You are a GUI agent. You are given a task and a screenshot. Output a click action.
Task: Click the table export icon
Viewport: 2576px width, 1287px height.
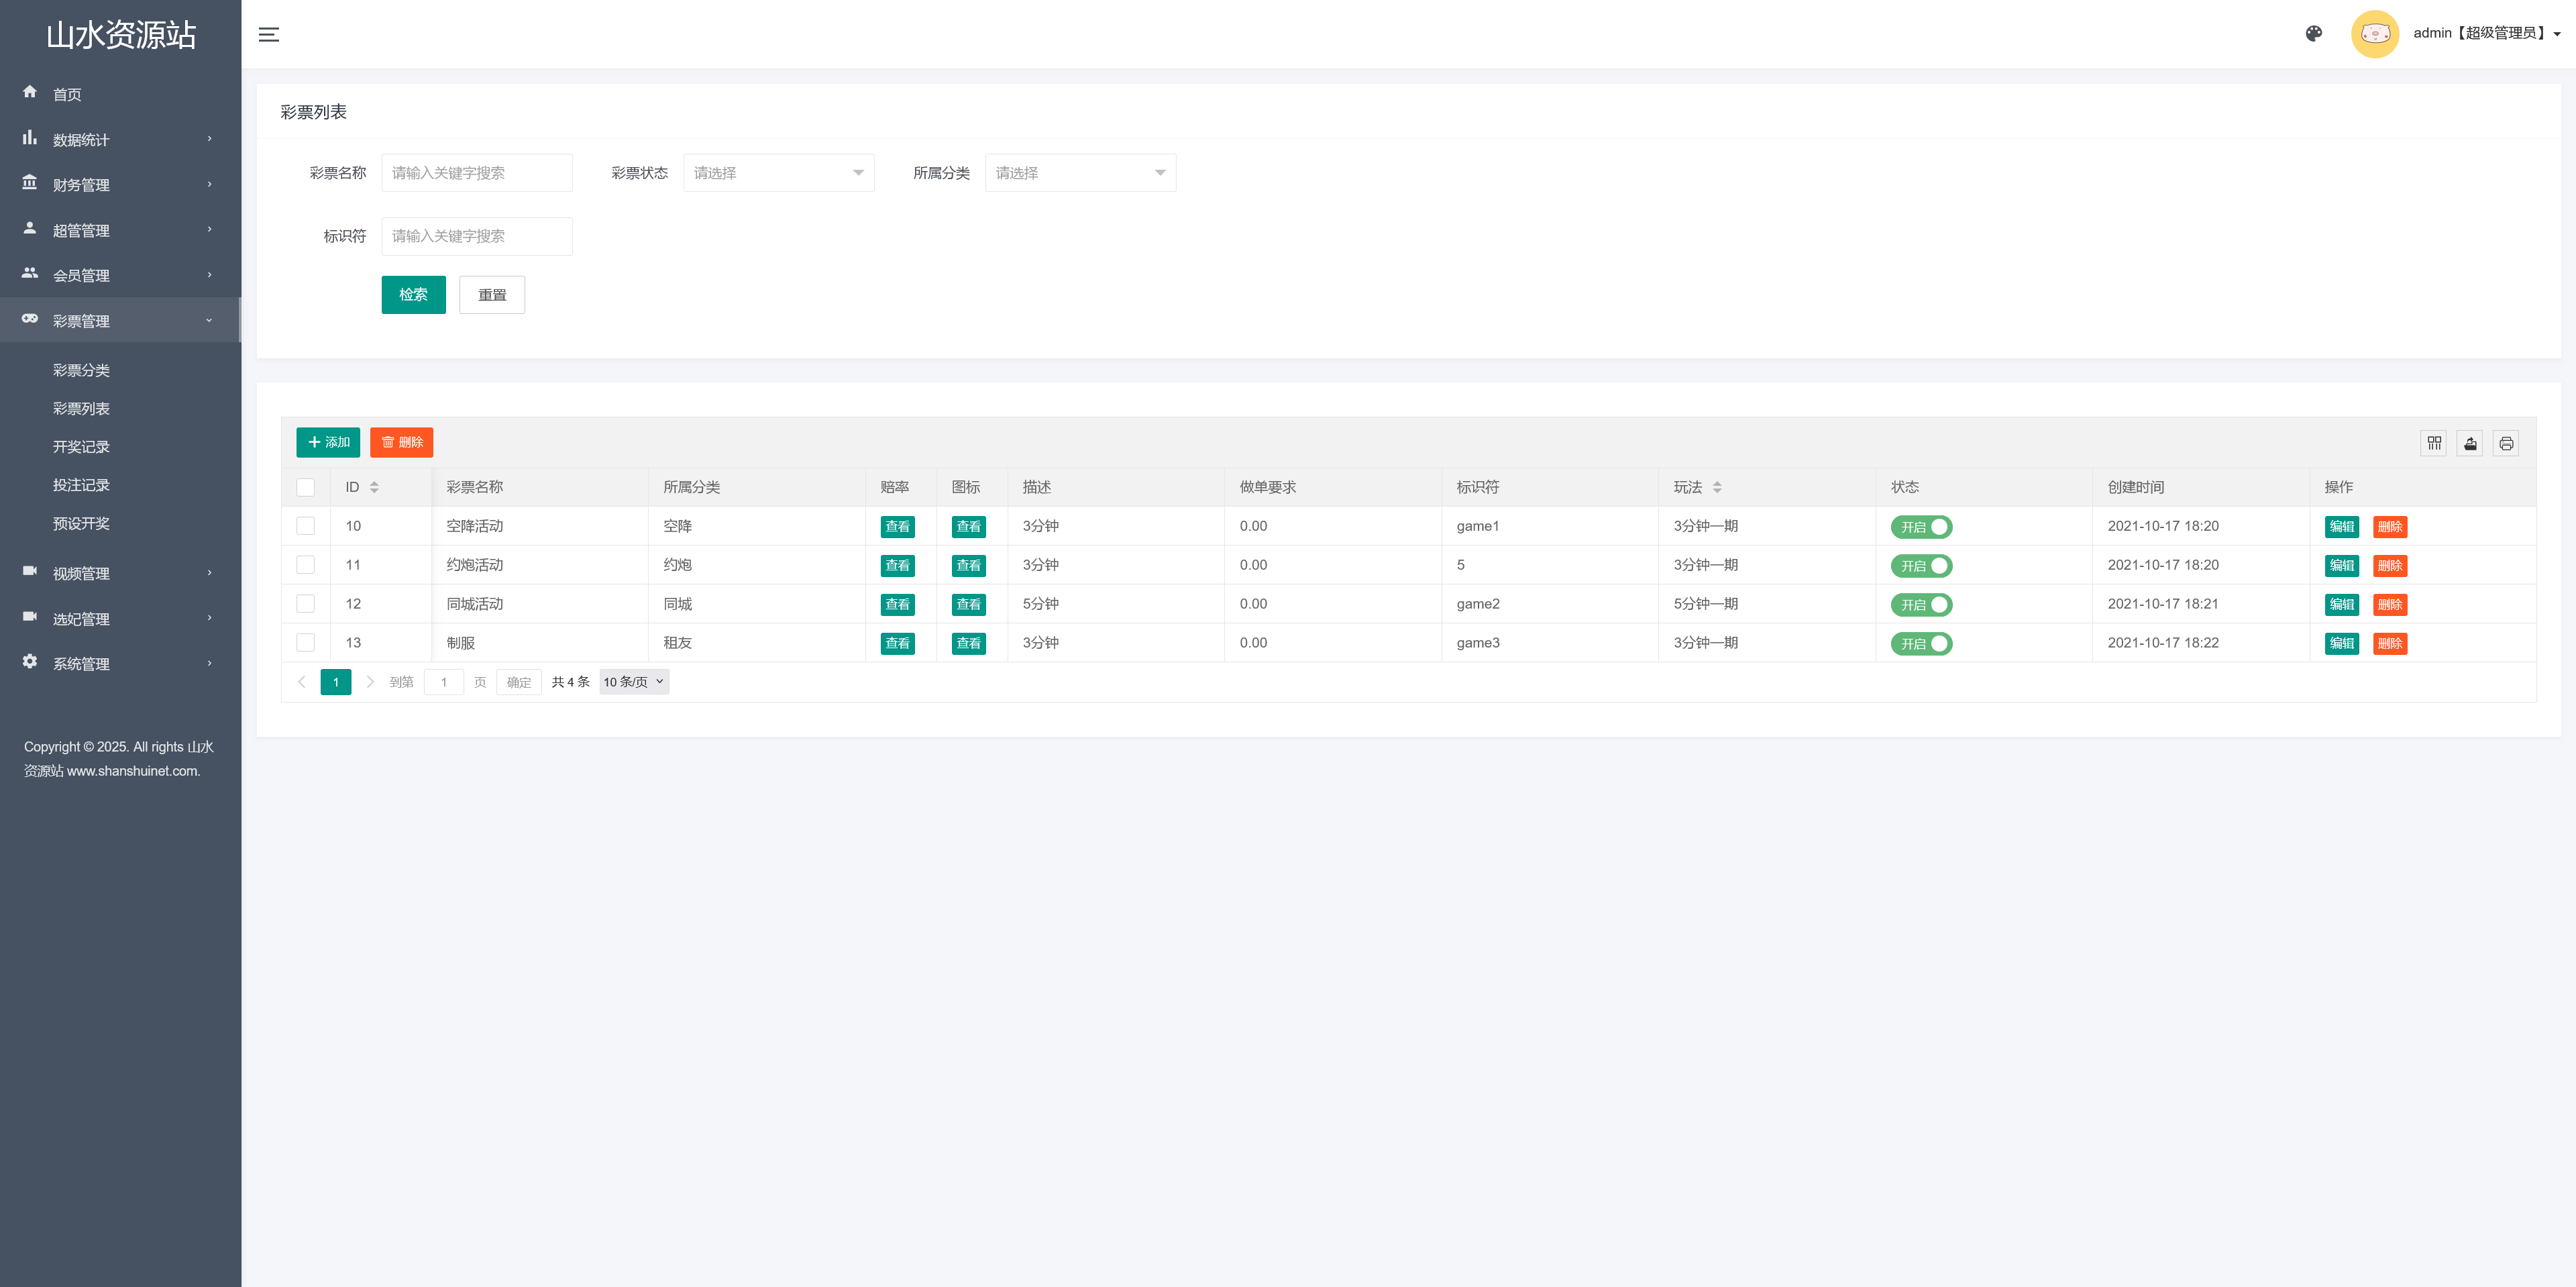click(x=2470, y=443)
